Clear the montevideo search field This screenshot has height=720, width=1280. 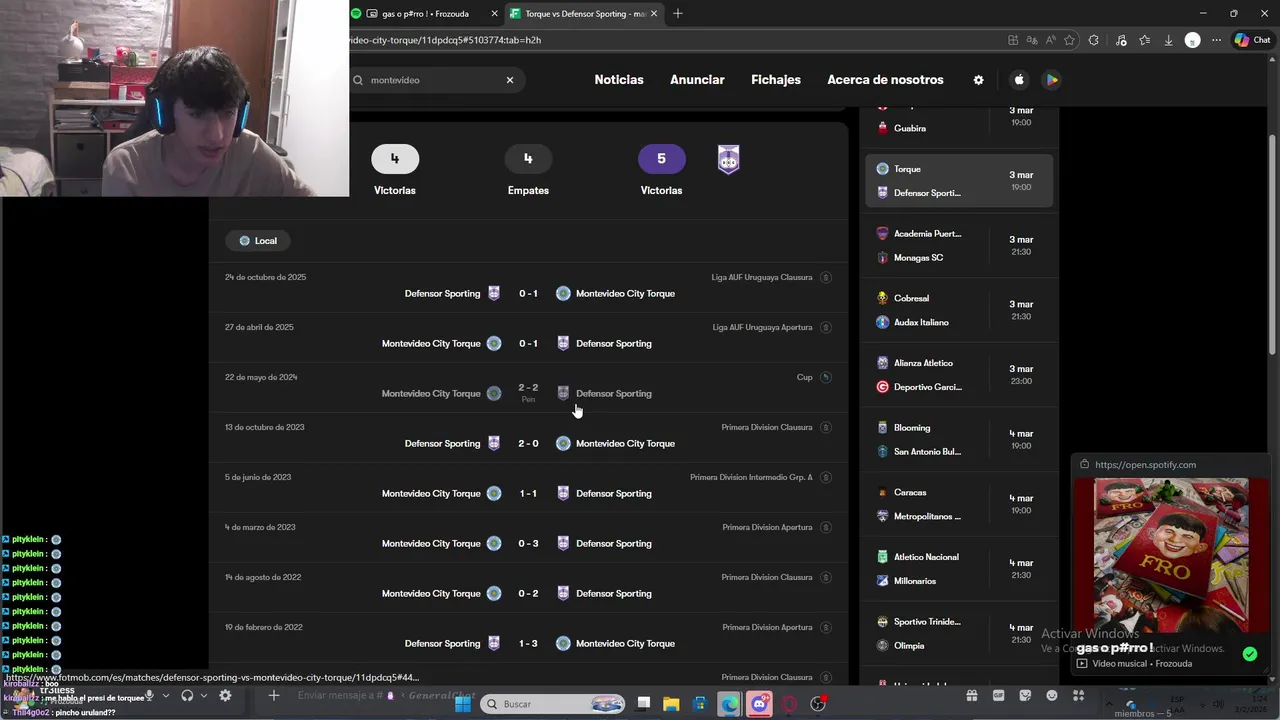coord(509,80)
